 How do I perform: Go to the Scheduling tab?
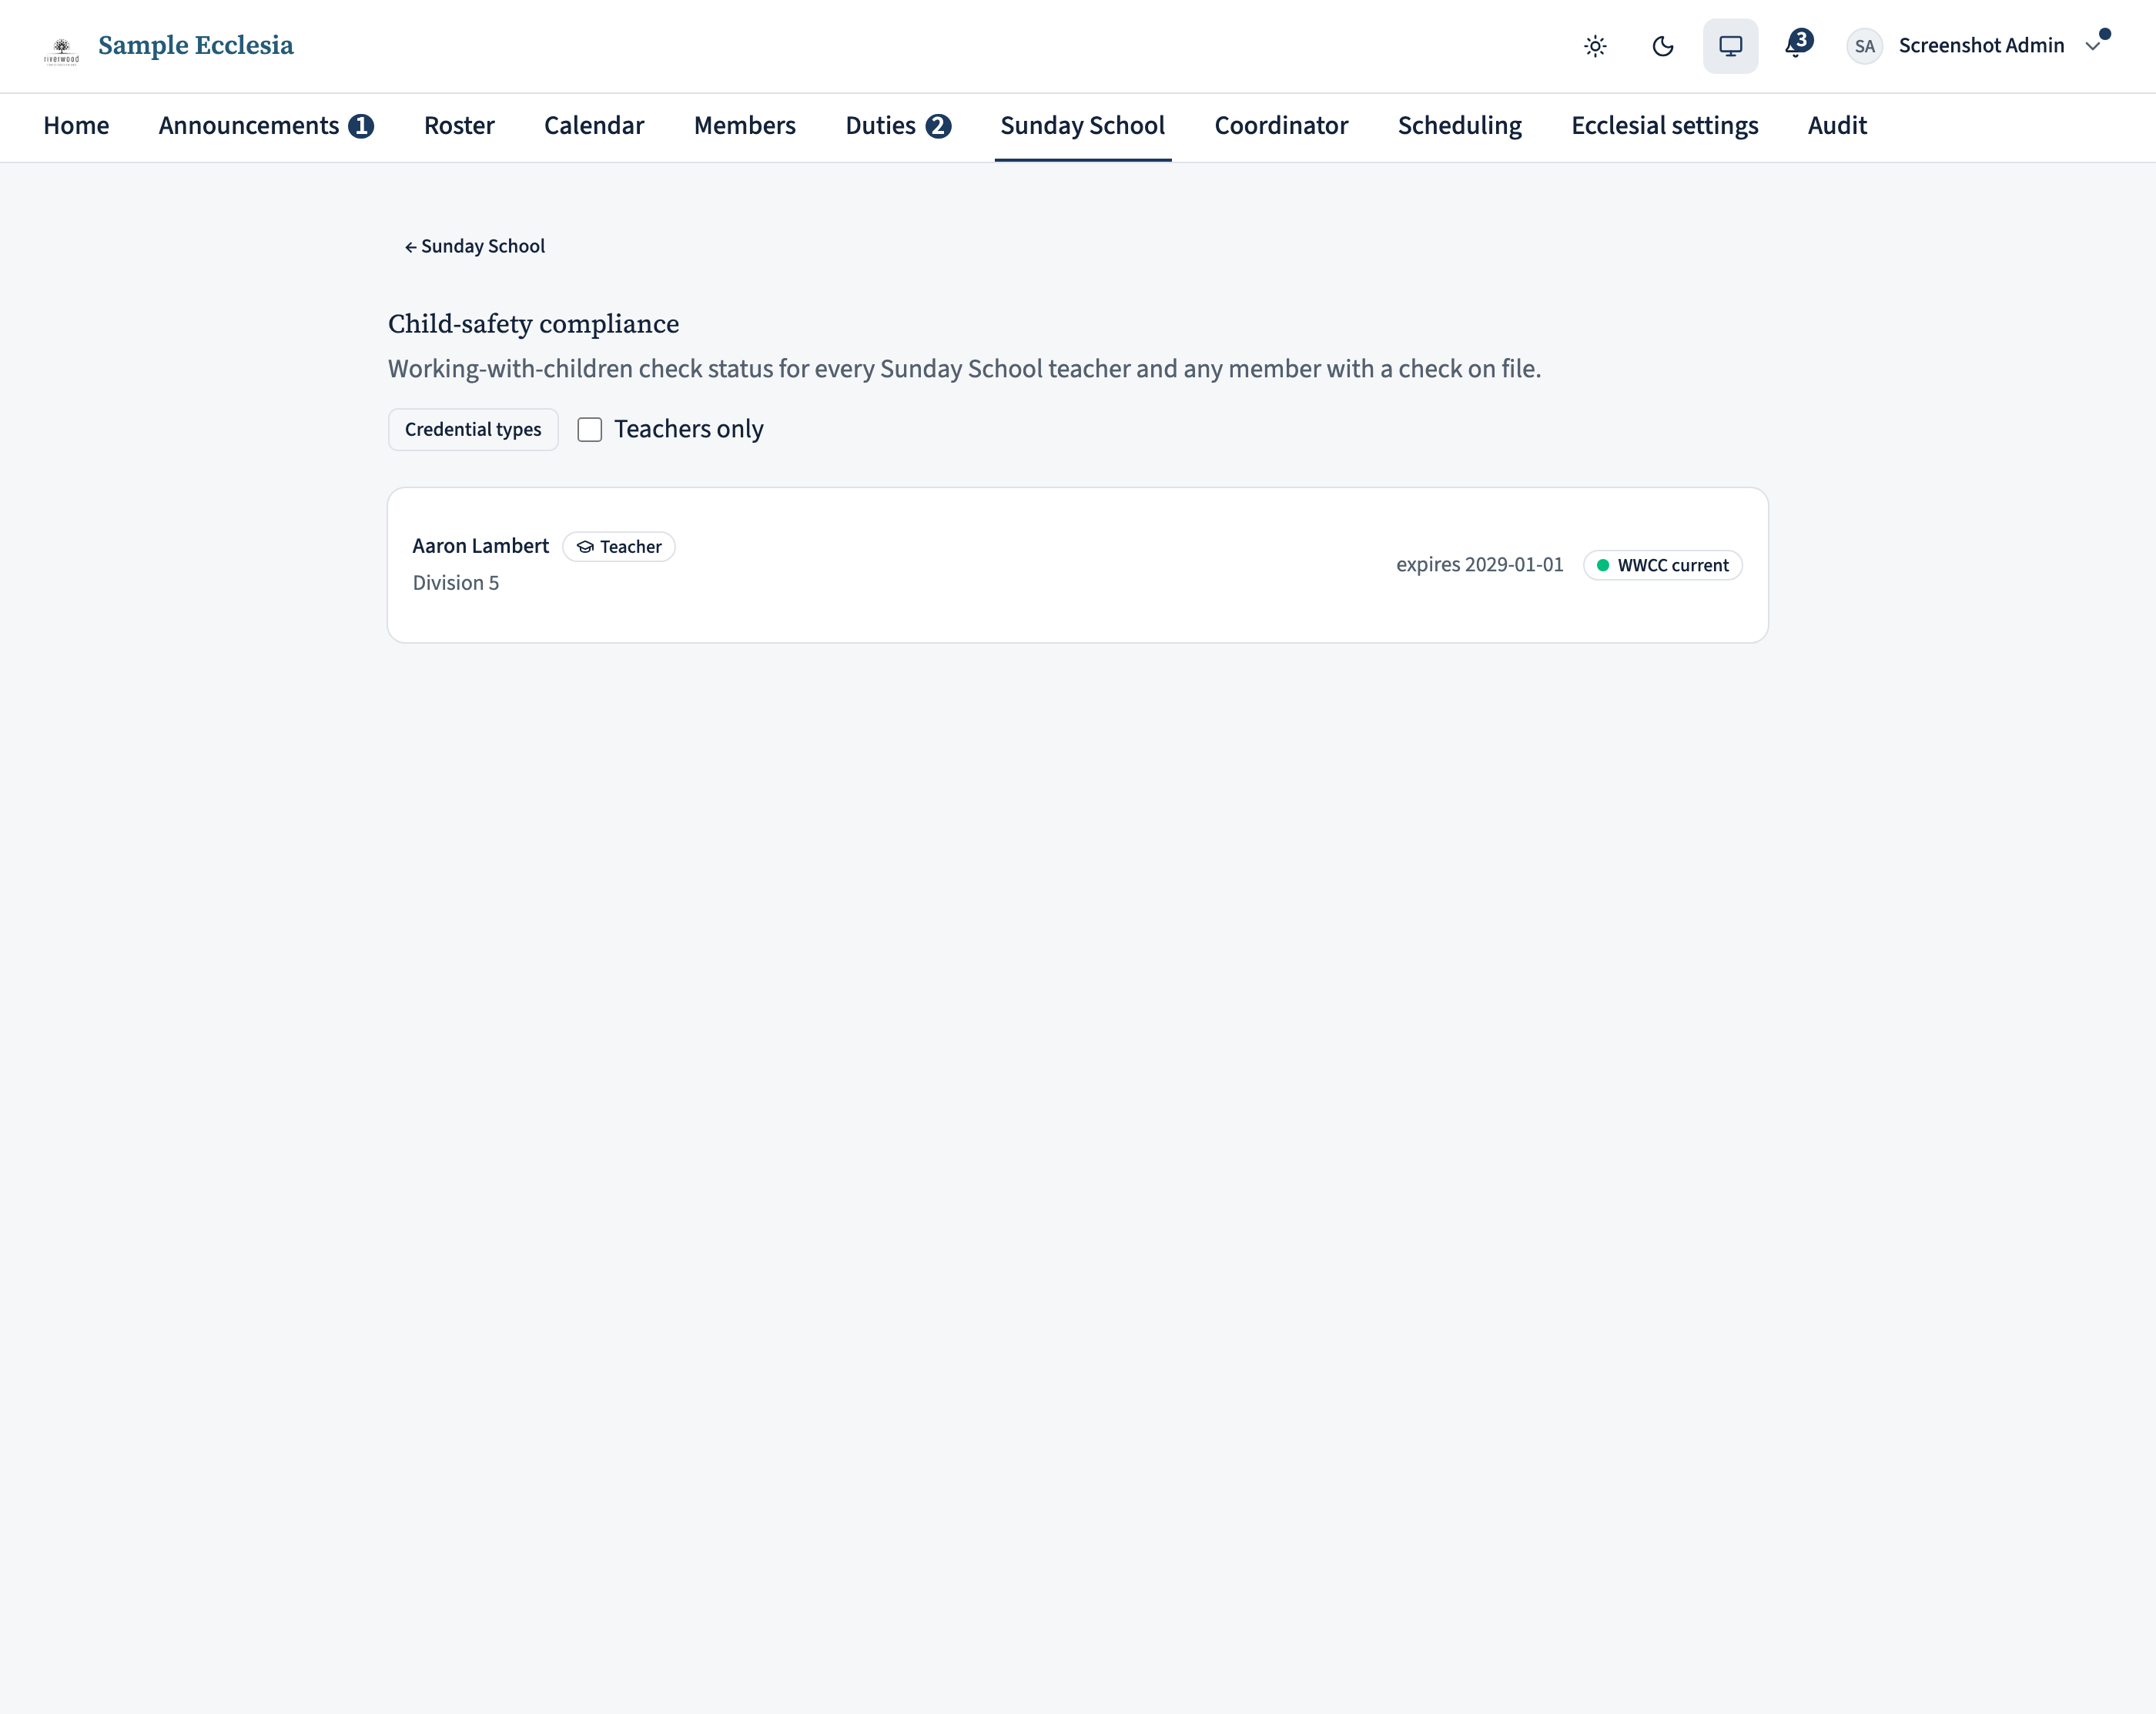click(1459, 125)
